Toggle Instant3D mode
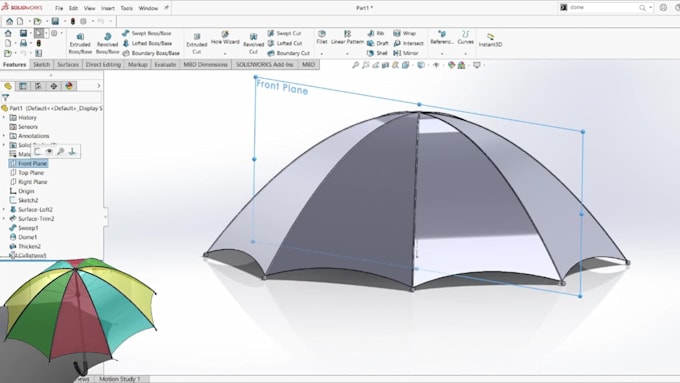680x383 pixels. click(490, 40)
